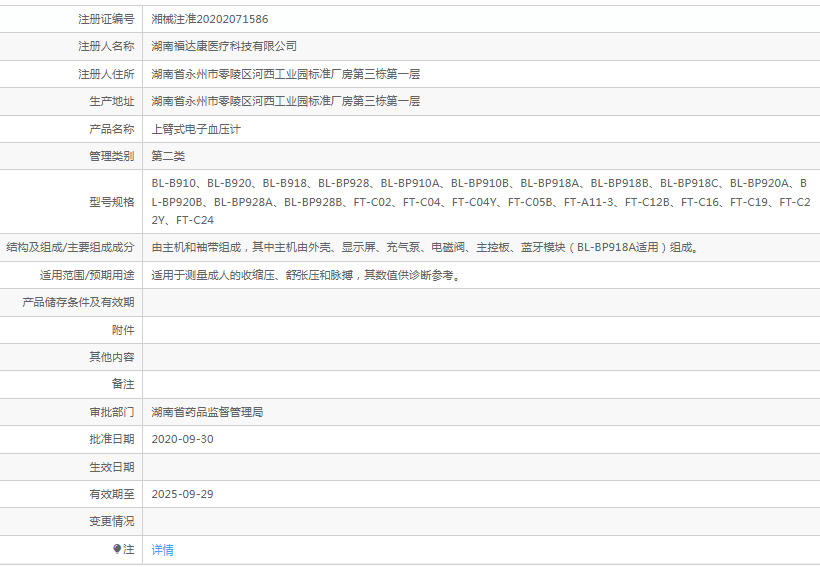Click the 有效期至 label

click(112, 494)
